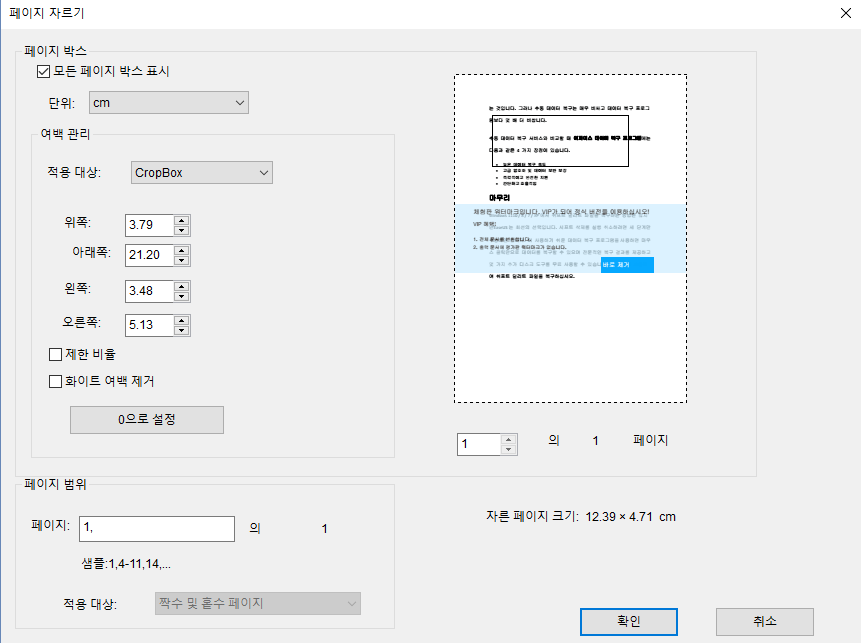Image resolution: width=861 pixels, height=643 pixels.
Task: Increase the 위쪽 margin with up arrow
Action: 182,220
